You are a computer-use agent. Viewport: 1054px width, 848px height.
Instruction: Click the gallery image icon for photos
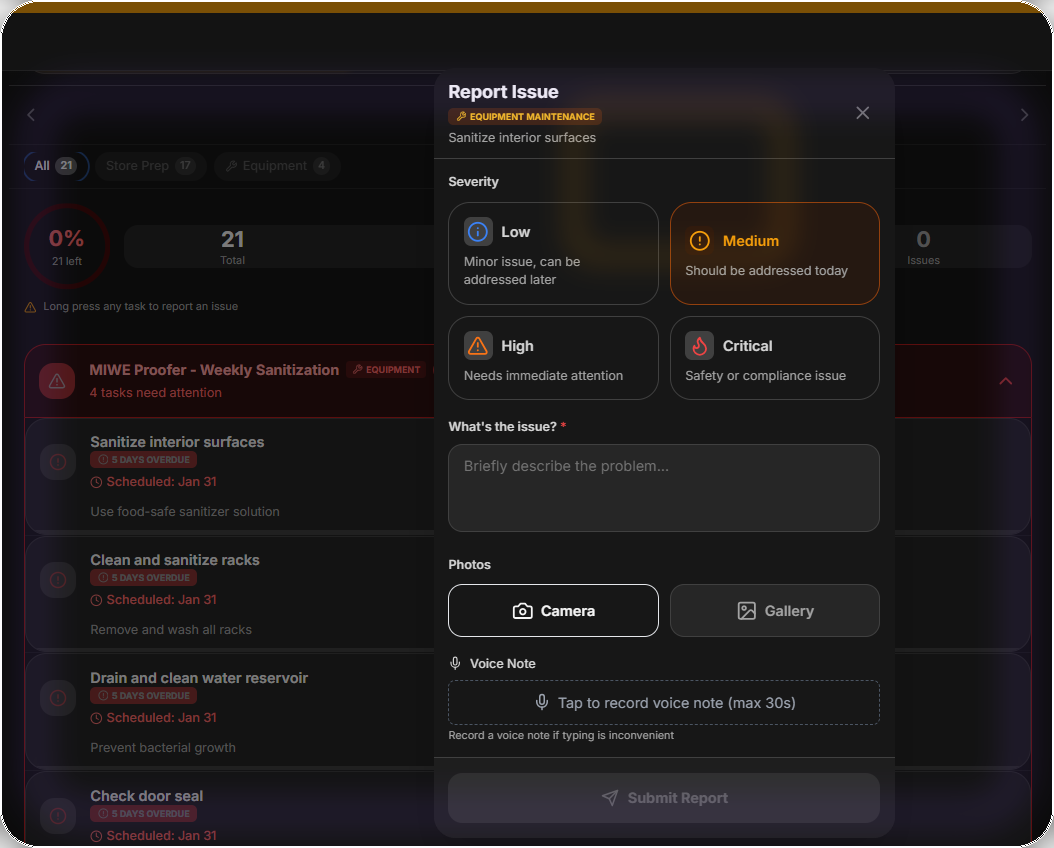pyautogui.click(x=746, y=610)
